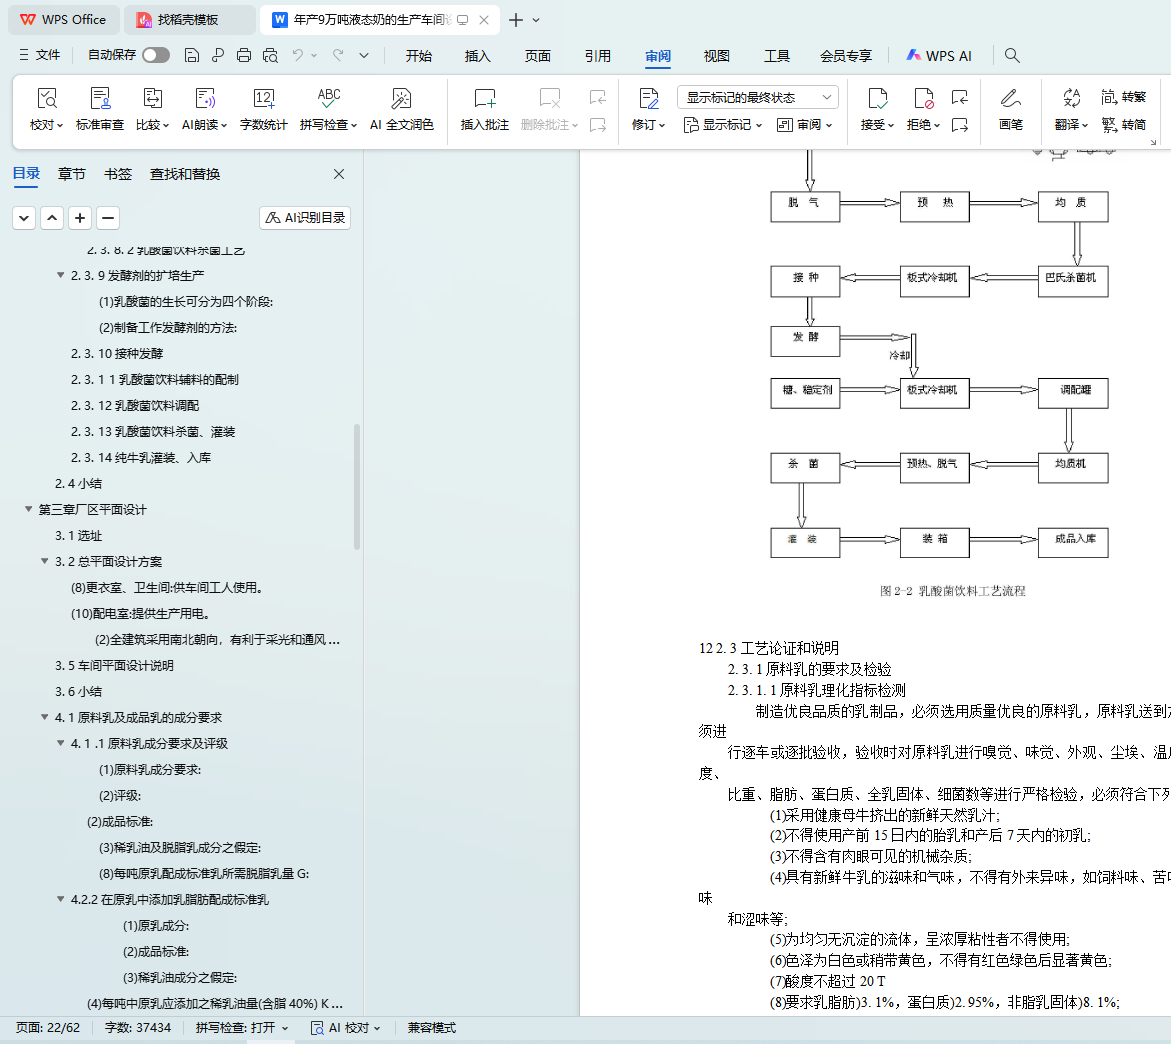1171x1044 pixels.
Task: Open the 工具 ribbon tab
Action: (777, 55)
